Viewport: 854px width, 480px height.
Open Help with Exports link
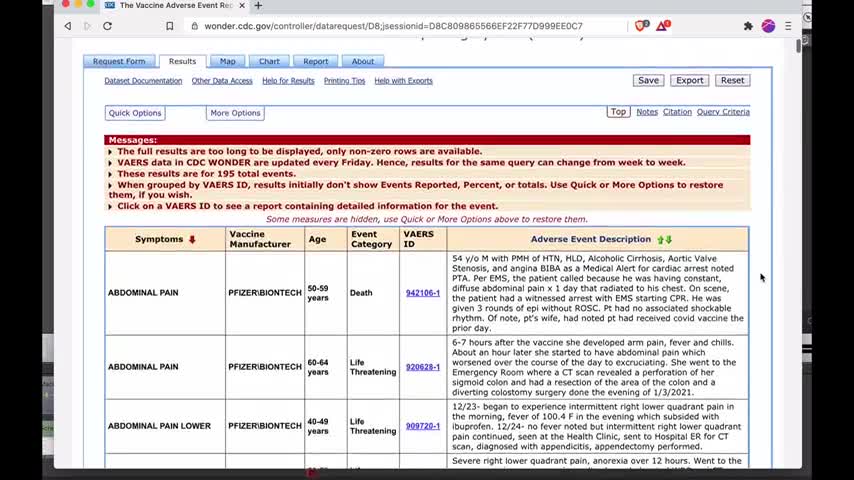(403, 81)
